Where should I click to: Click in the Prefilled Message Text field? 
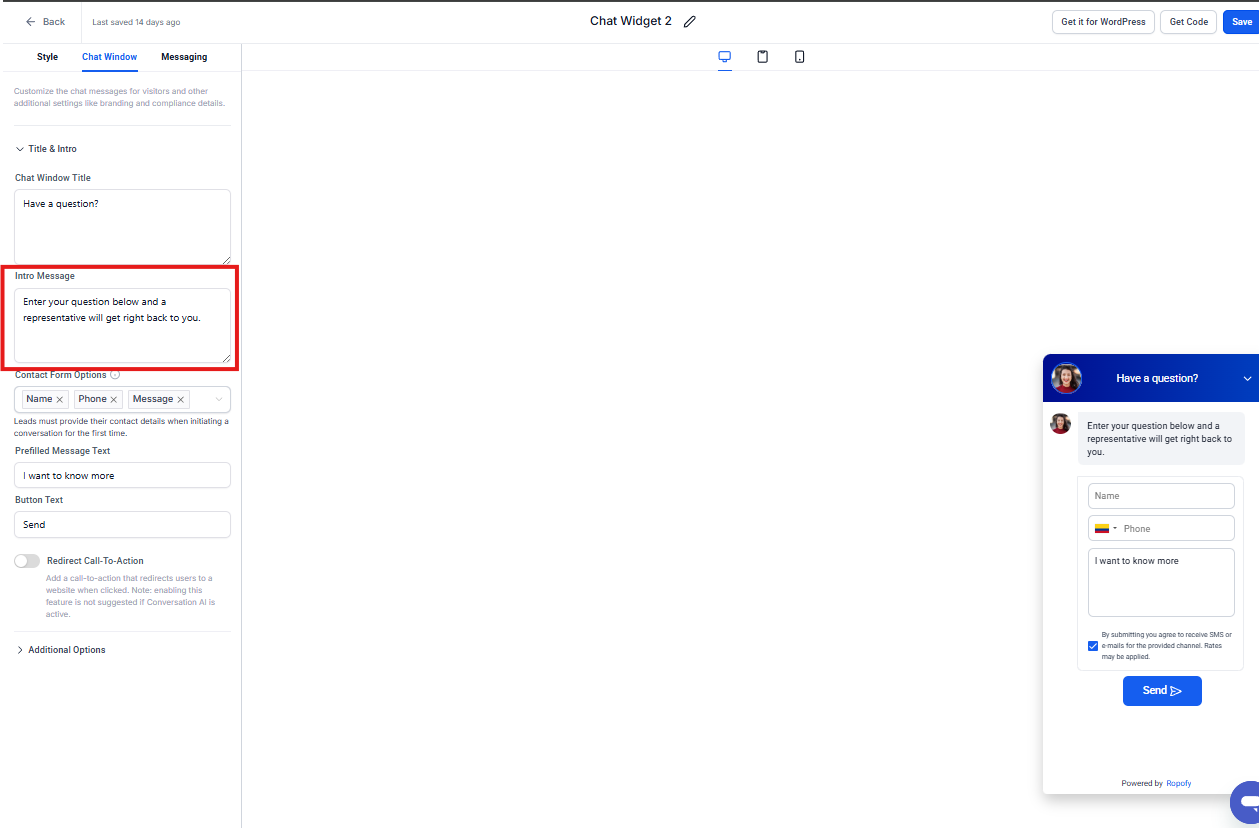click(122, 476)
